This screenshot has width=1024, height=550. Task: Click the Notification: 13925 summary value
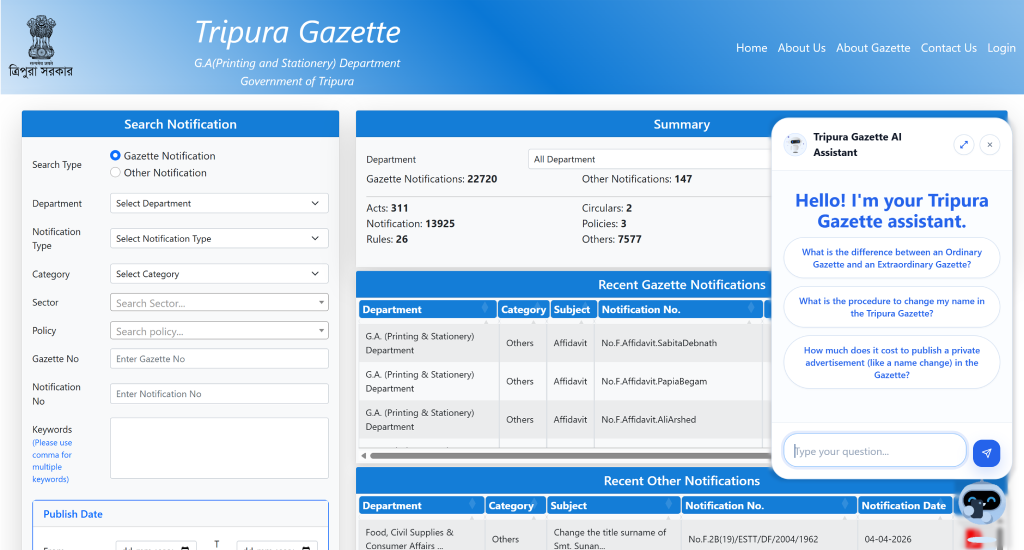pyautogui.click(x=410, y=223)
